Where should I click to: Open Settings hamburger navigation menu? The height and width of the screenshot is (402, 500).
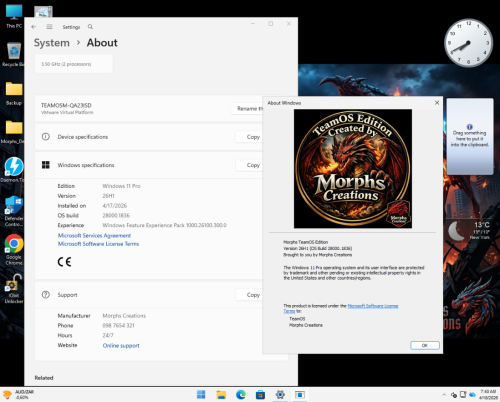coord(49,27)
